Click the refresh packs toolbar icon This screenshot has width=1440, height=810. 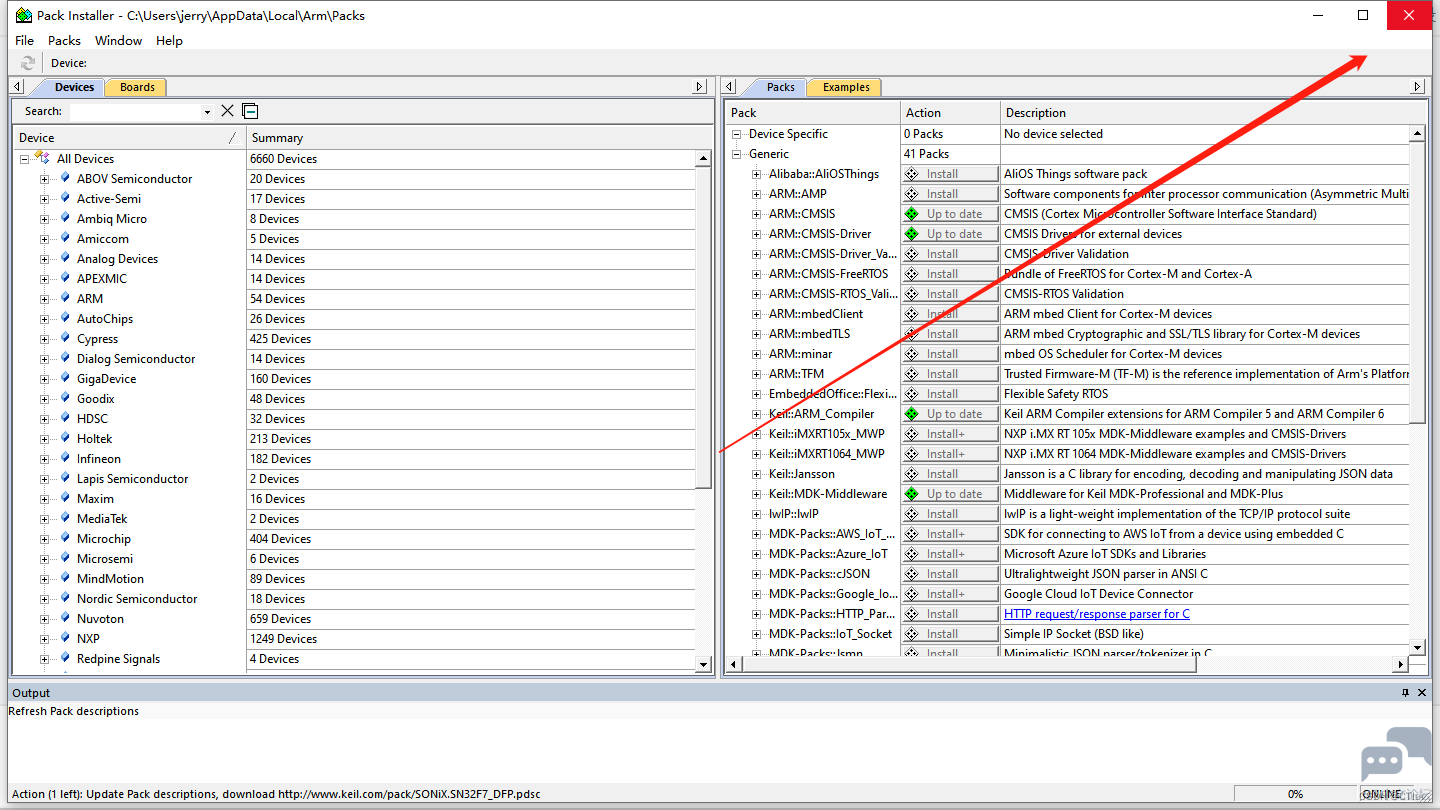pos(28,63)
